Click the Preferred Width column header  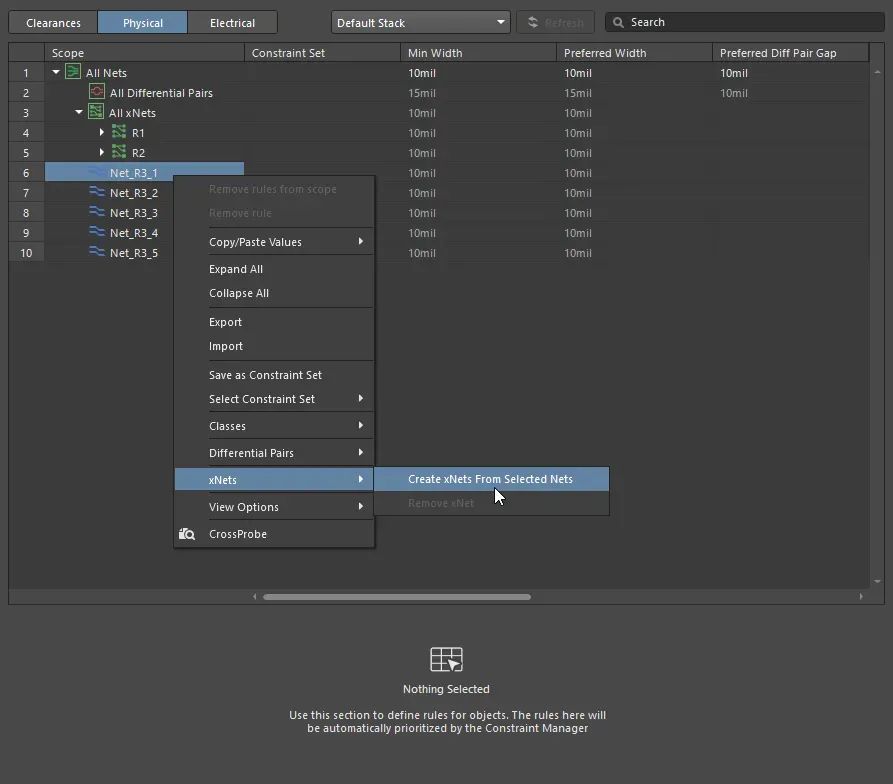pos(634,53)
